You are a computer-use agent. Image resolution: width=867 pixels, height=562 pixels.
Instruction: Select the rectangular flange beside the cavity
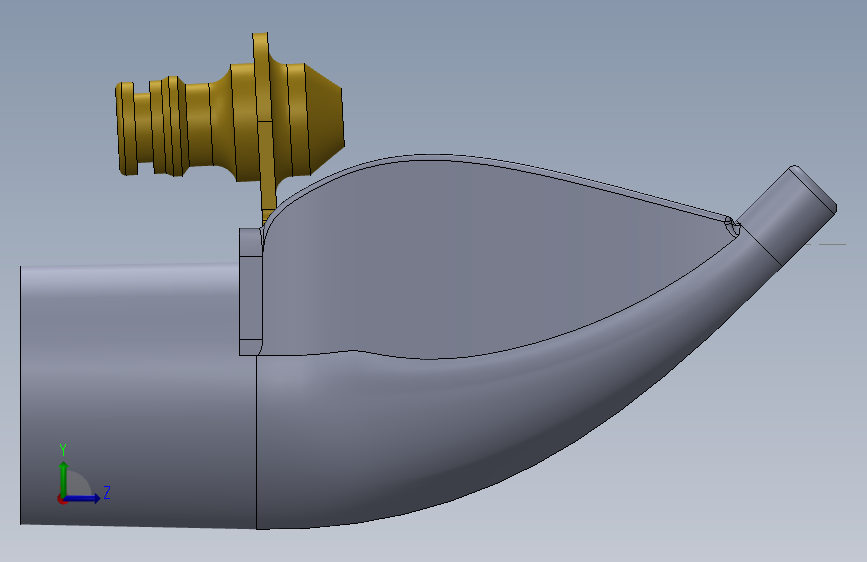coord(250,292)
